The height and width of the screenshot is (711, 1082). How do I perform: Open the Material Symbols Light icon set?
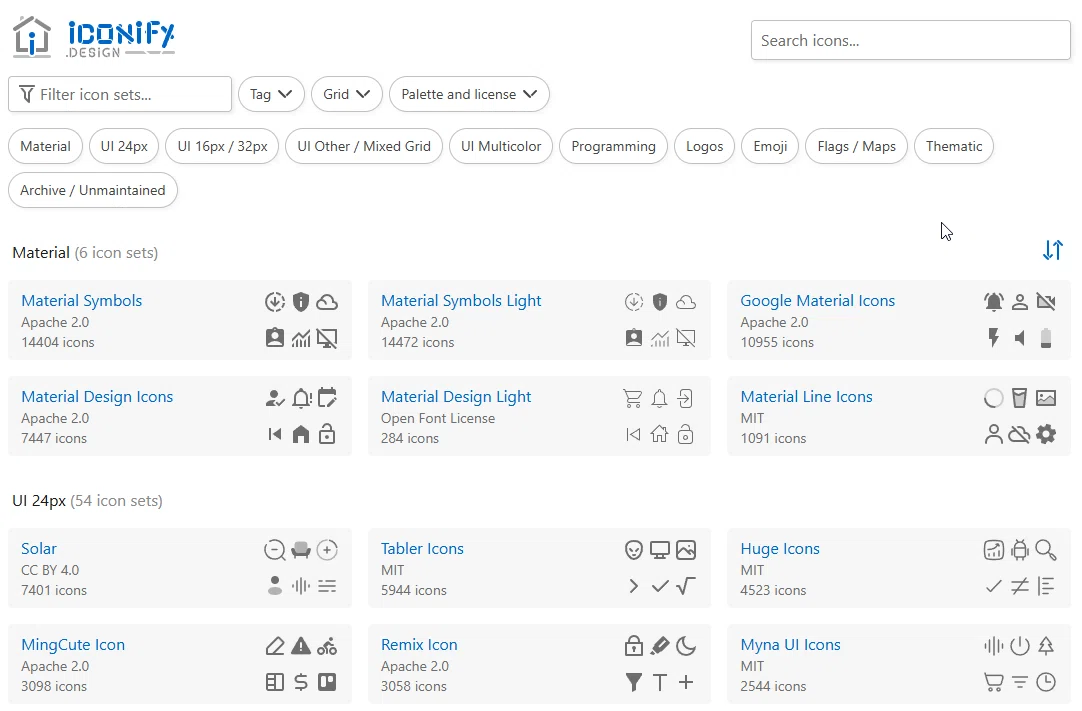pyautogui.click(x=461, y=301)
